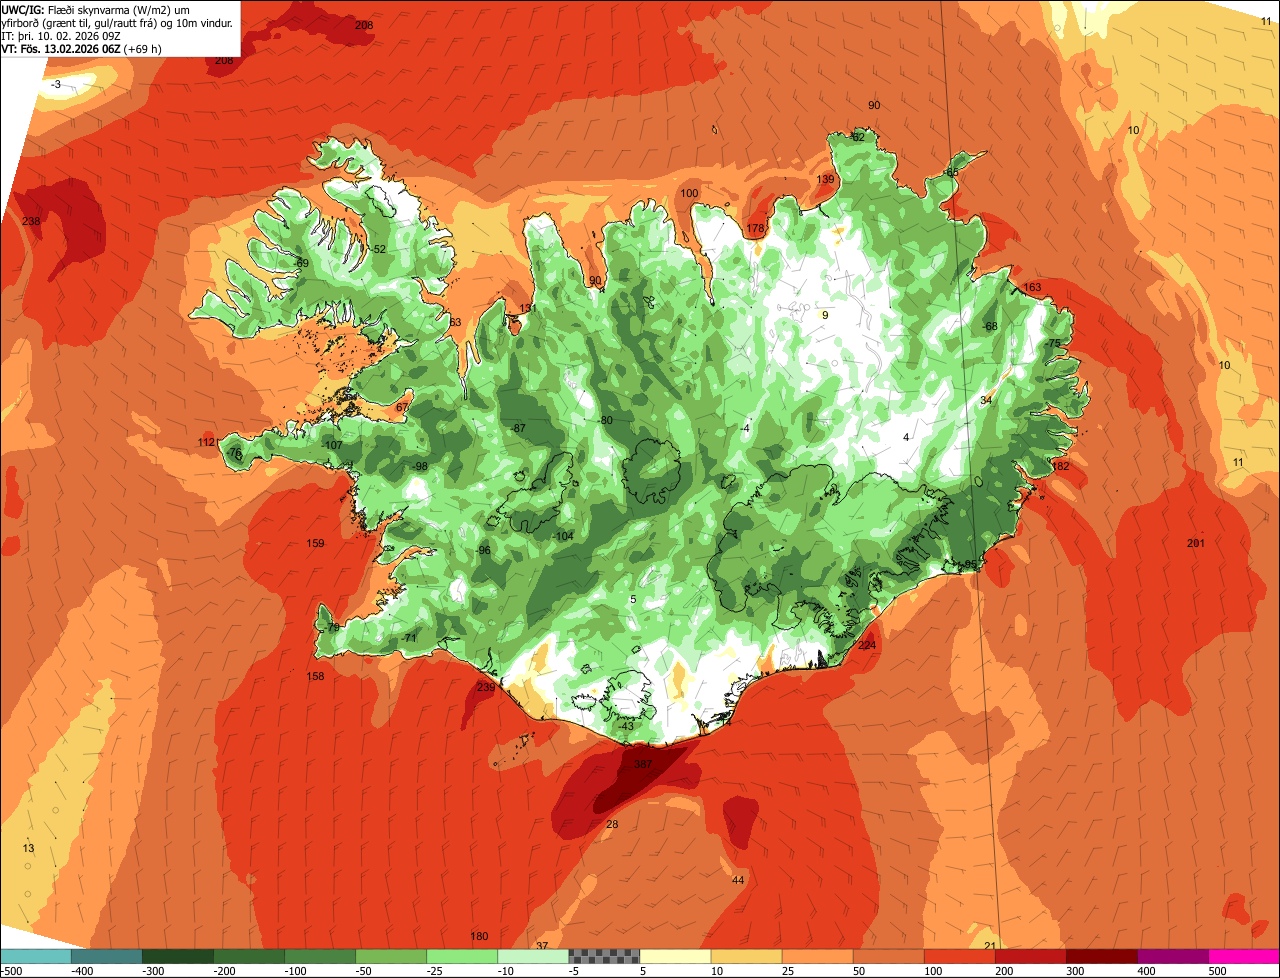1280x978 pixels.
Task: Click the 180 value near the bottom edge
Action: [479, 936]
